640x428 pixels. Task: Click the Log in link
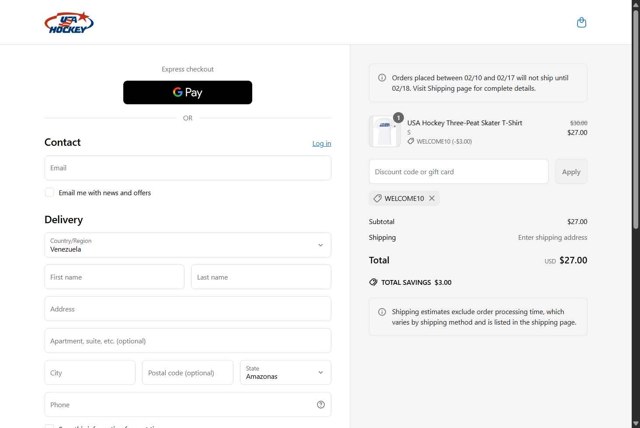point(321,143)
